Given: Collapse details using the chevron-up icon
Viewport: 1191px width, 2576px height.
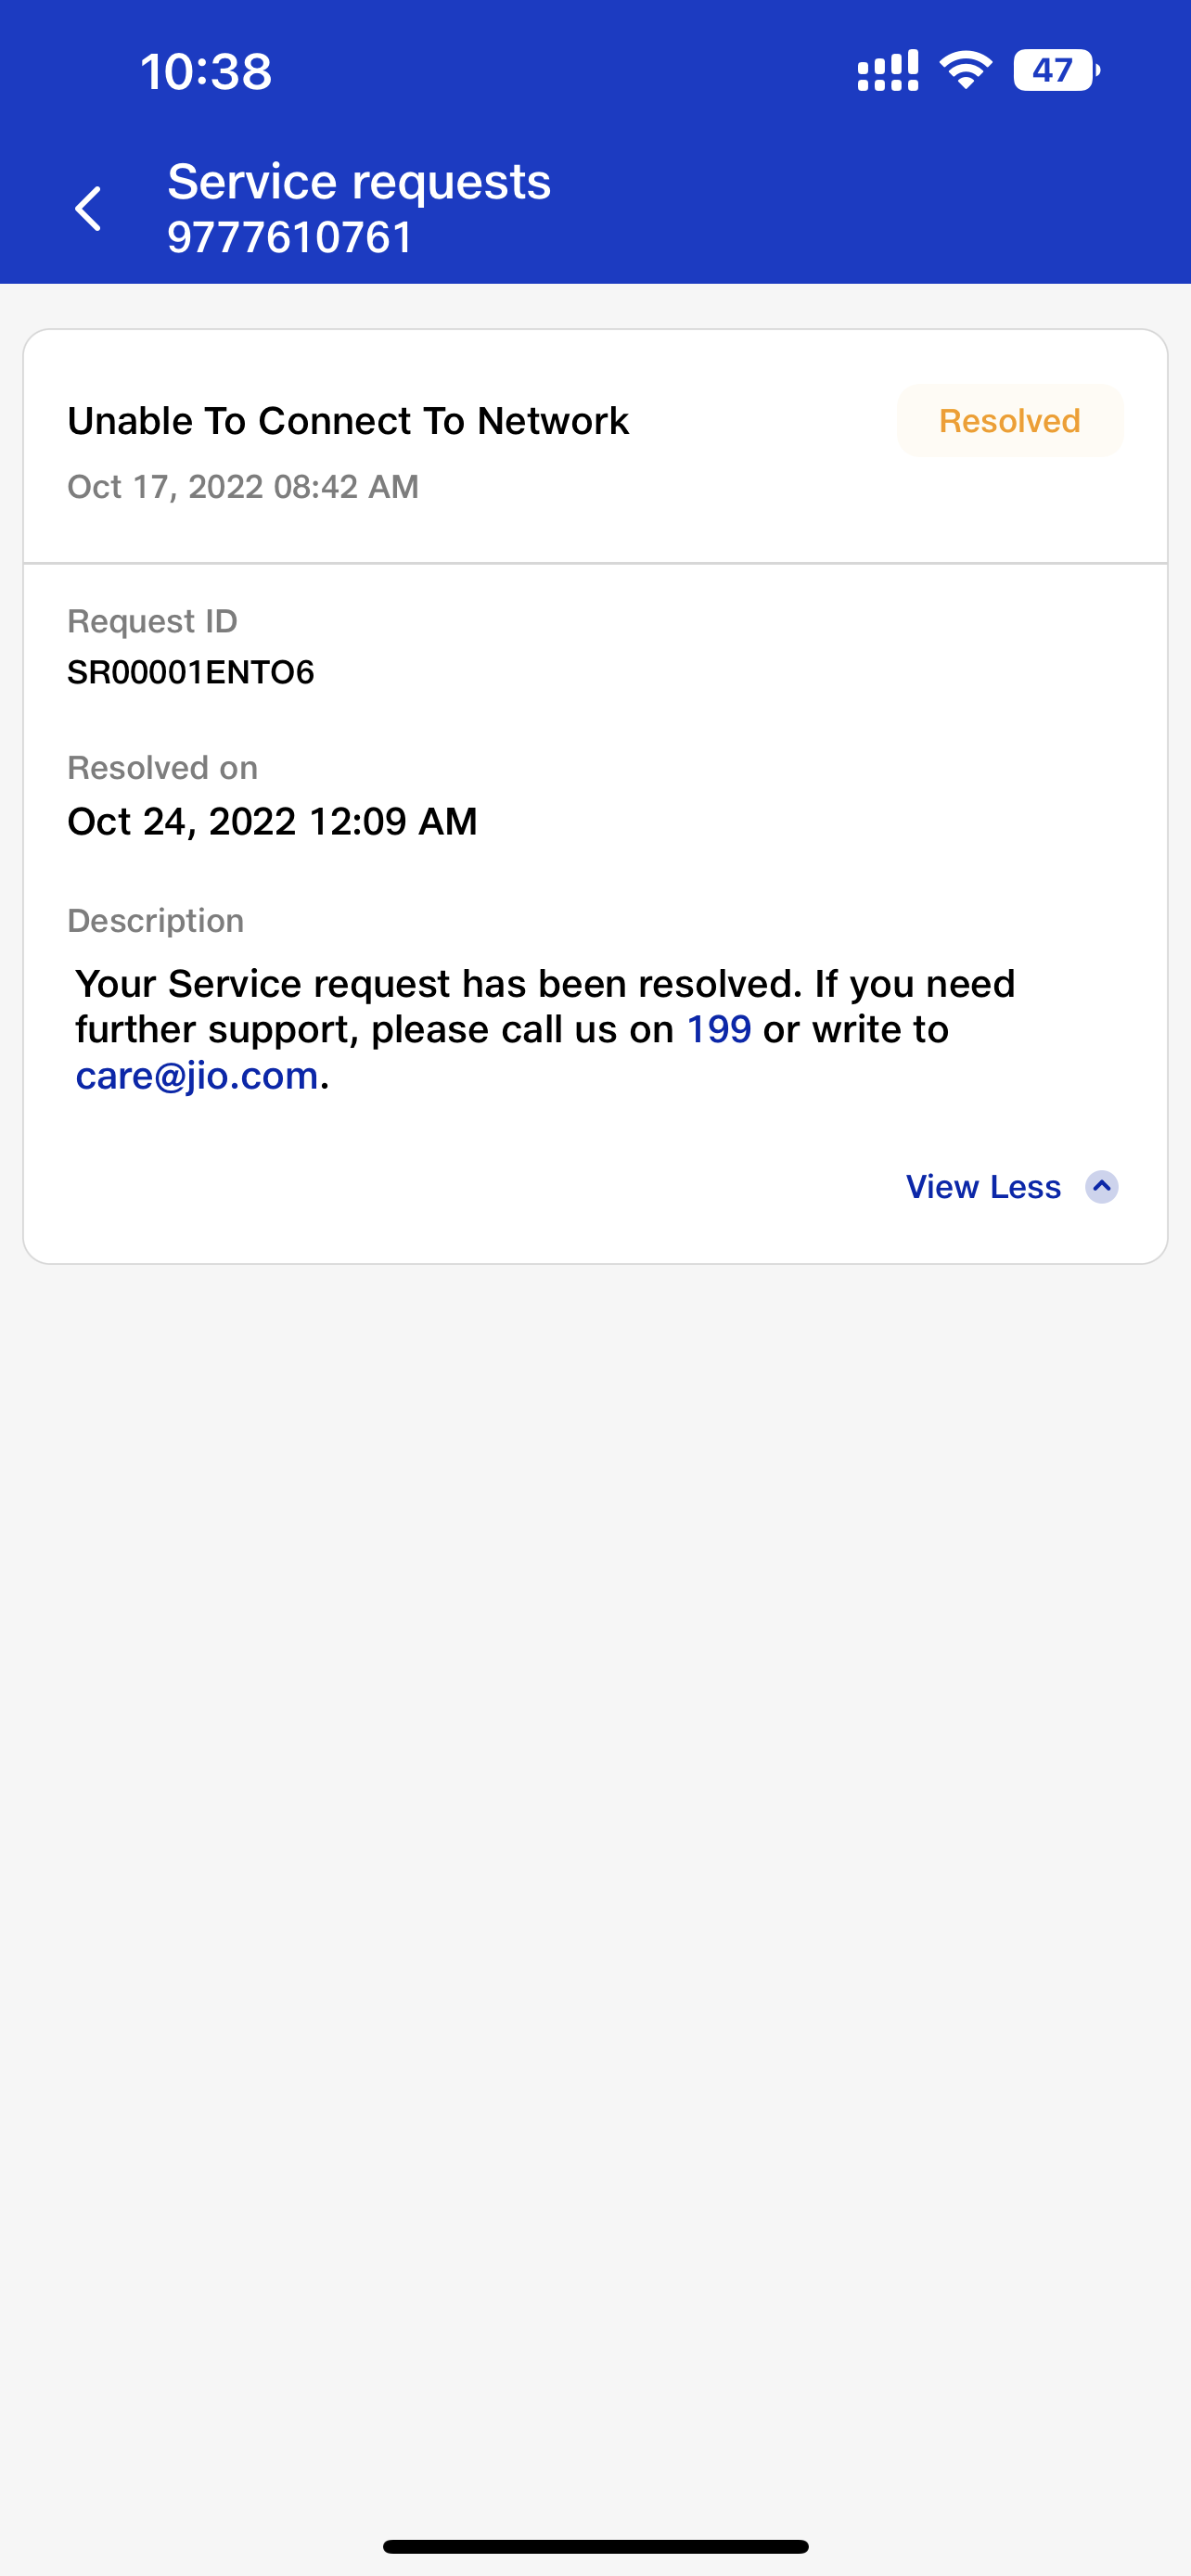Looking at the screenshot, I should 1101,1187.
